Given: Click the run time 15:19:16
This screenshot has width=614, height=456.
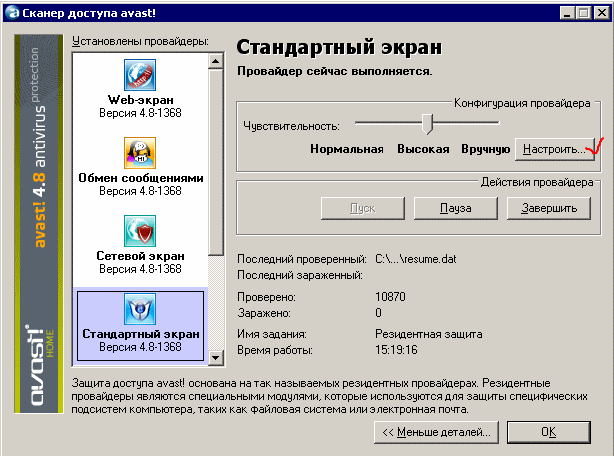Looking at the screenshot, I should [x=396, y=350].
